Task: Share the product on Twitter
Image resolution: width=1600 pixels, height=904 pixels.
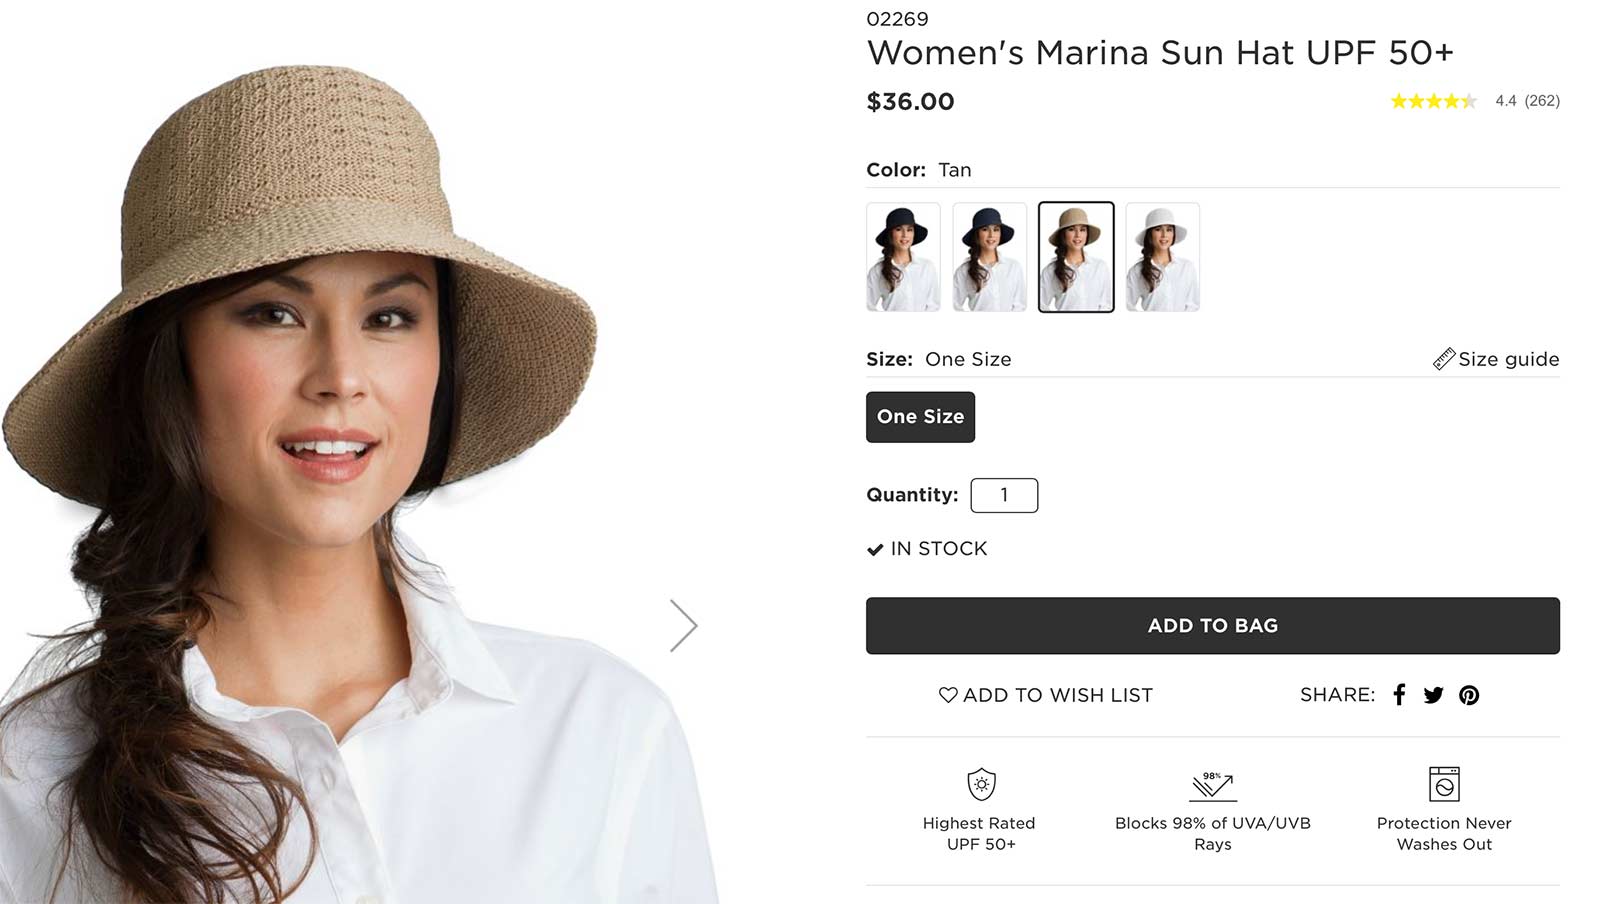Action: click(1434, 694)
